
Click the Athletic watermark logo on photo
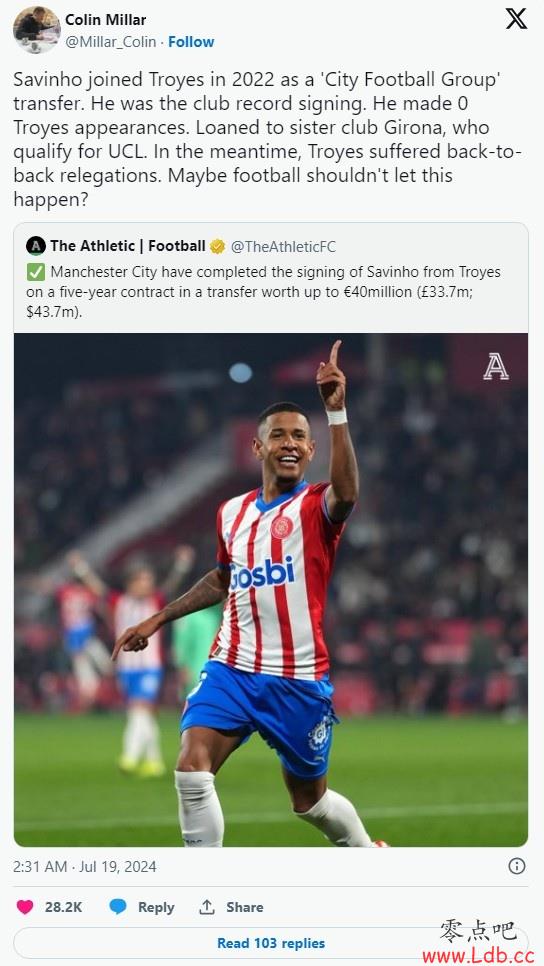click(496, 367)
